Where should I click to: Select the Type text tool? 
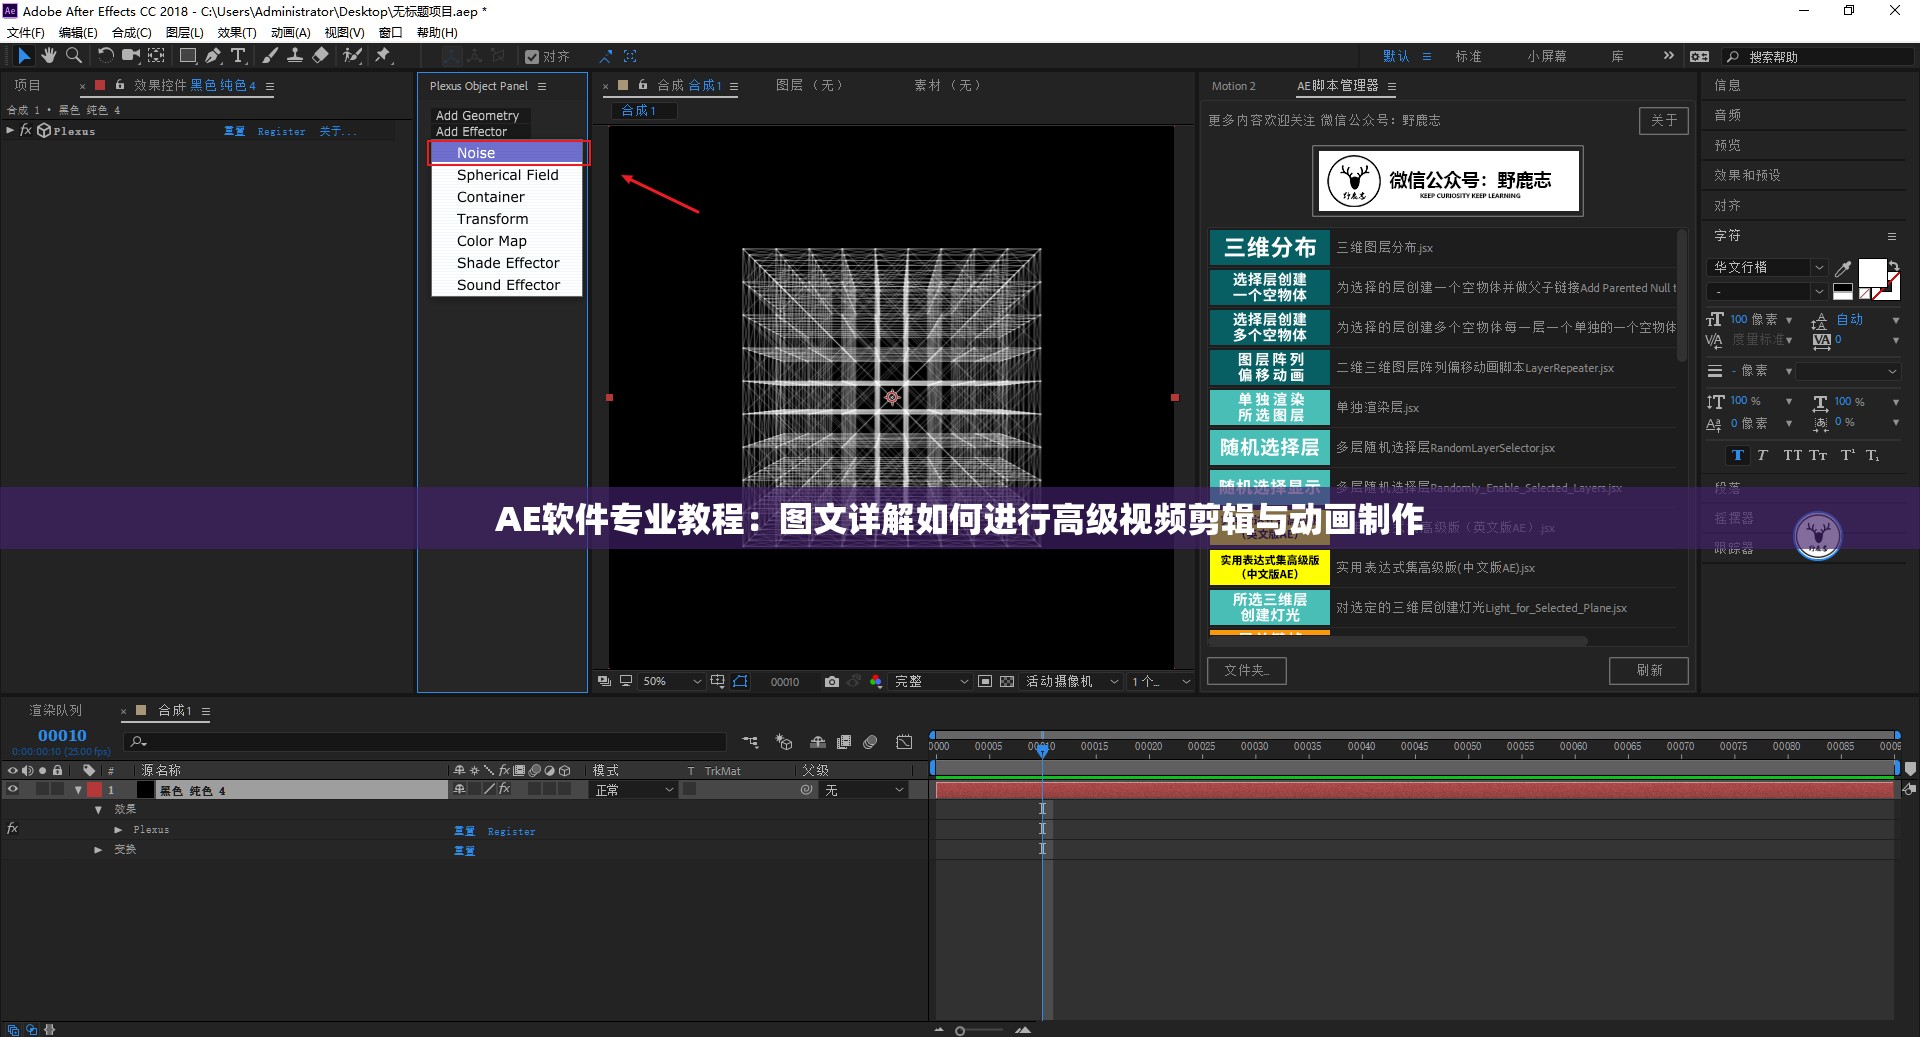pos(238,56)
